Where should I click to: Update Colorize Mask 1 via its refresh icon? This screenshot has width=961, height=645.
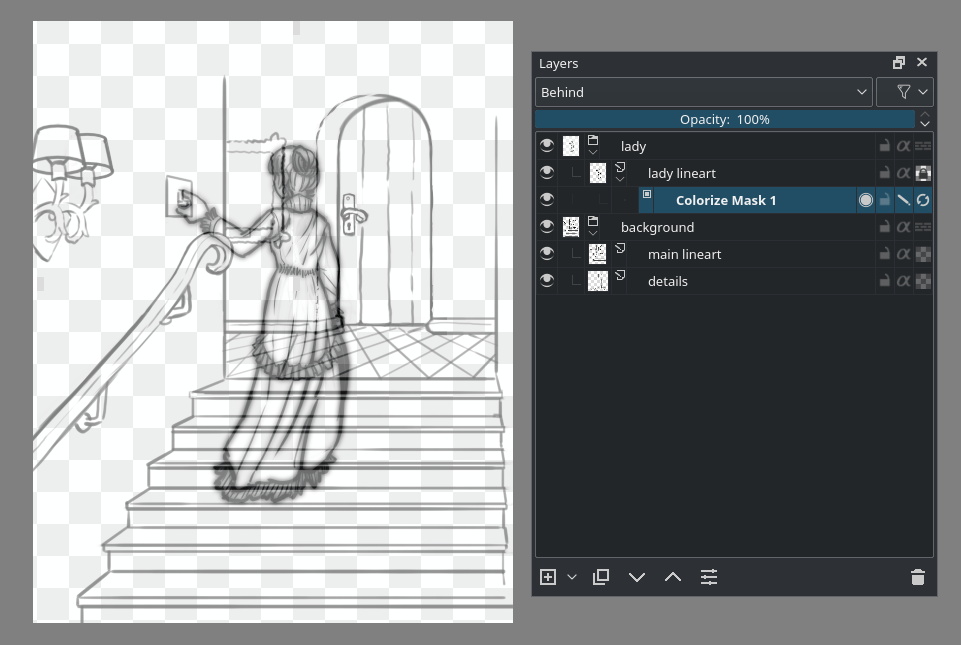pyautogui.click(x=921, y=199)
